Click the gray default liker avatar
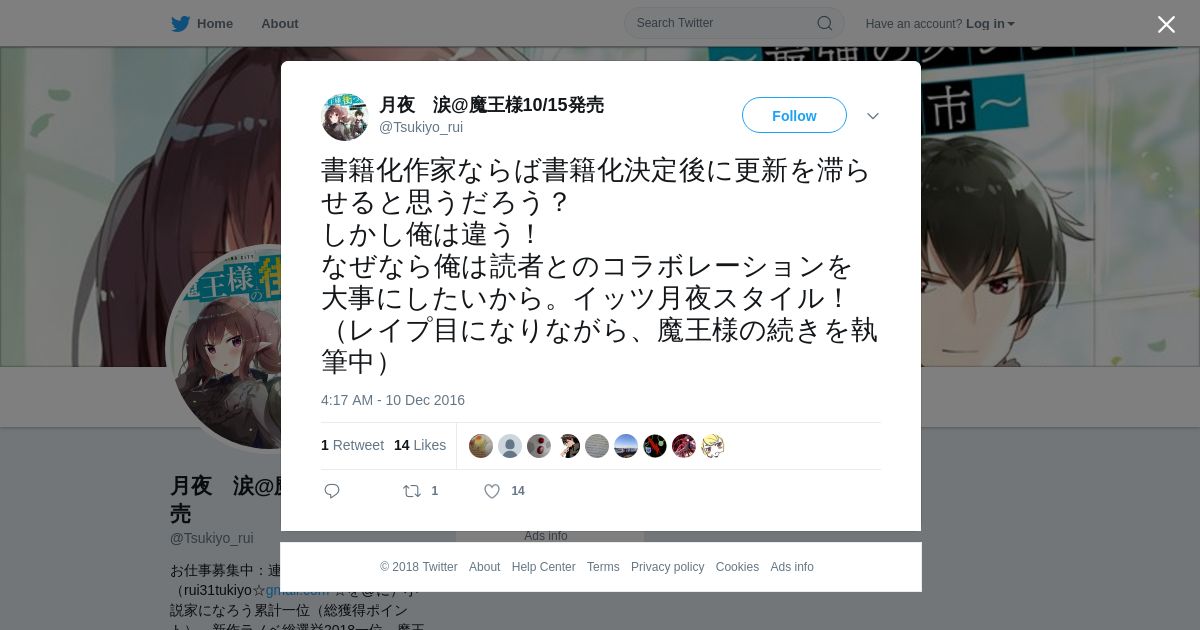The height and width of the screenshot is (630, 1200). pos(510,446)
